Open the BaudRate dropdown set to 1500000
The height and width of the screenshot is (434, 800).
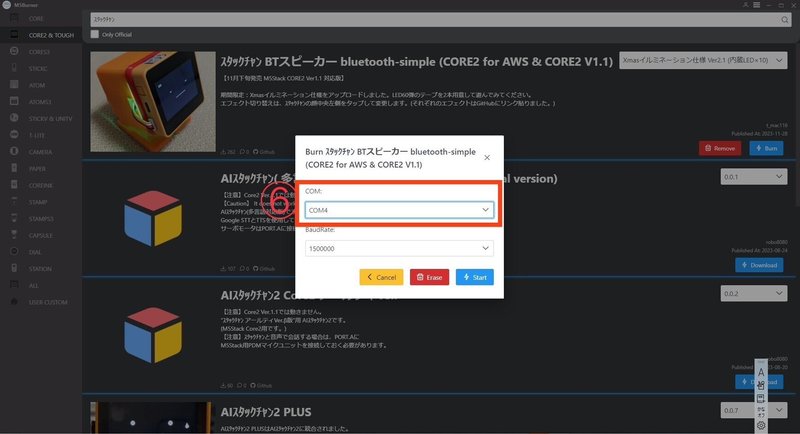tap(399, 248)
